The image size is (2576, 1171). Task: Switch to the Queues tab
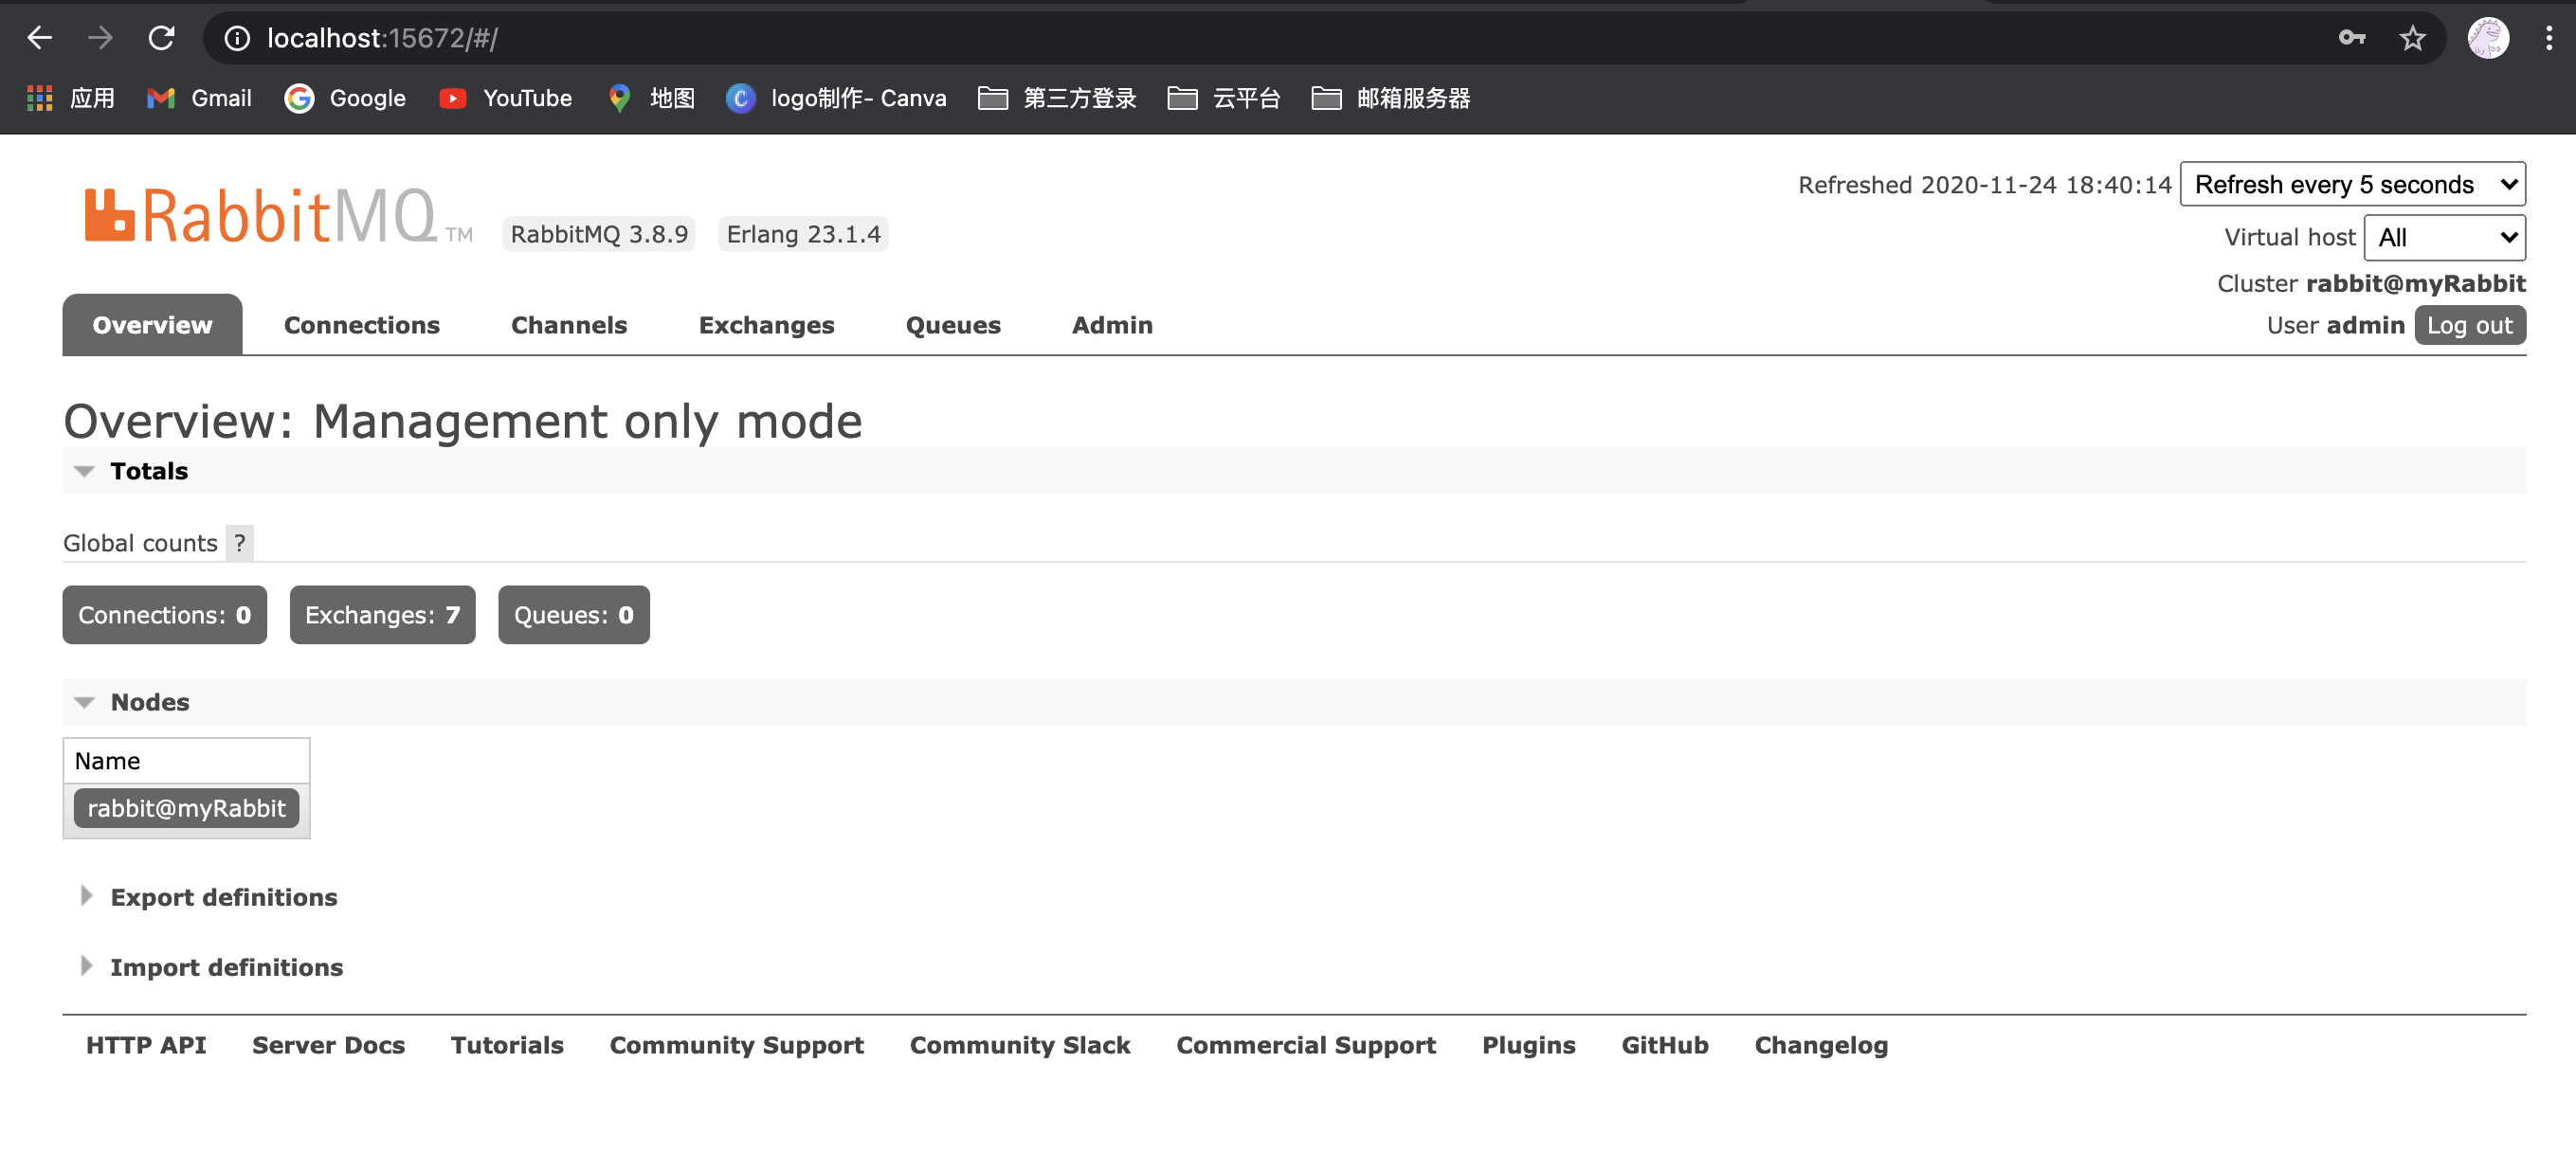coord(952,325)
